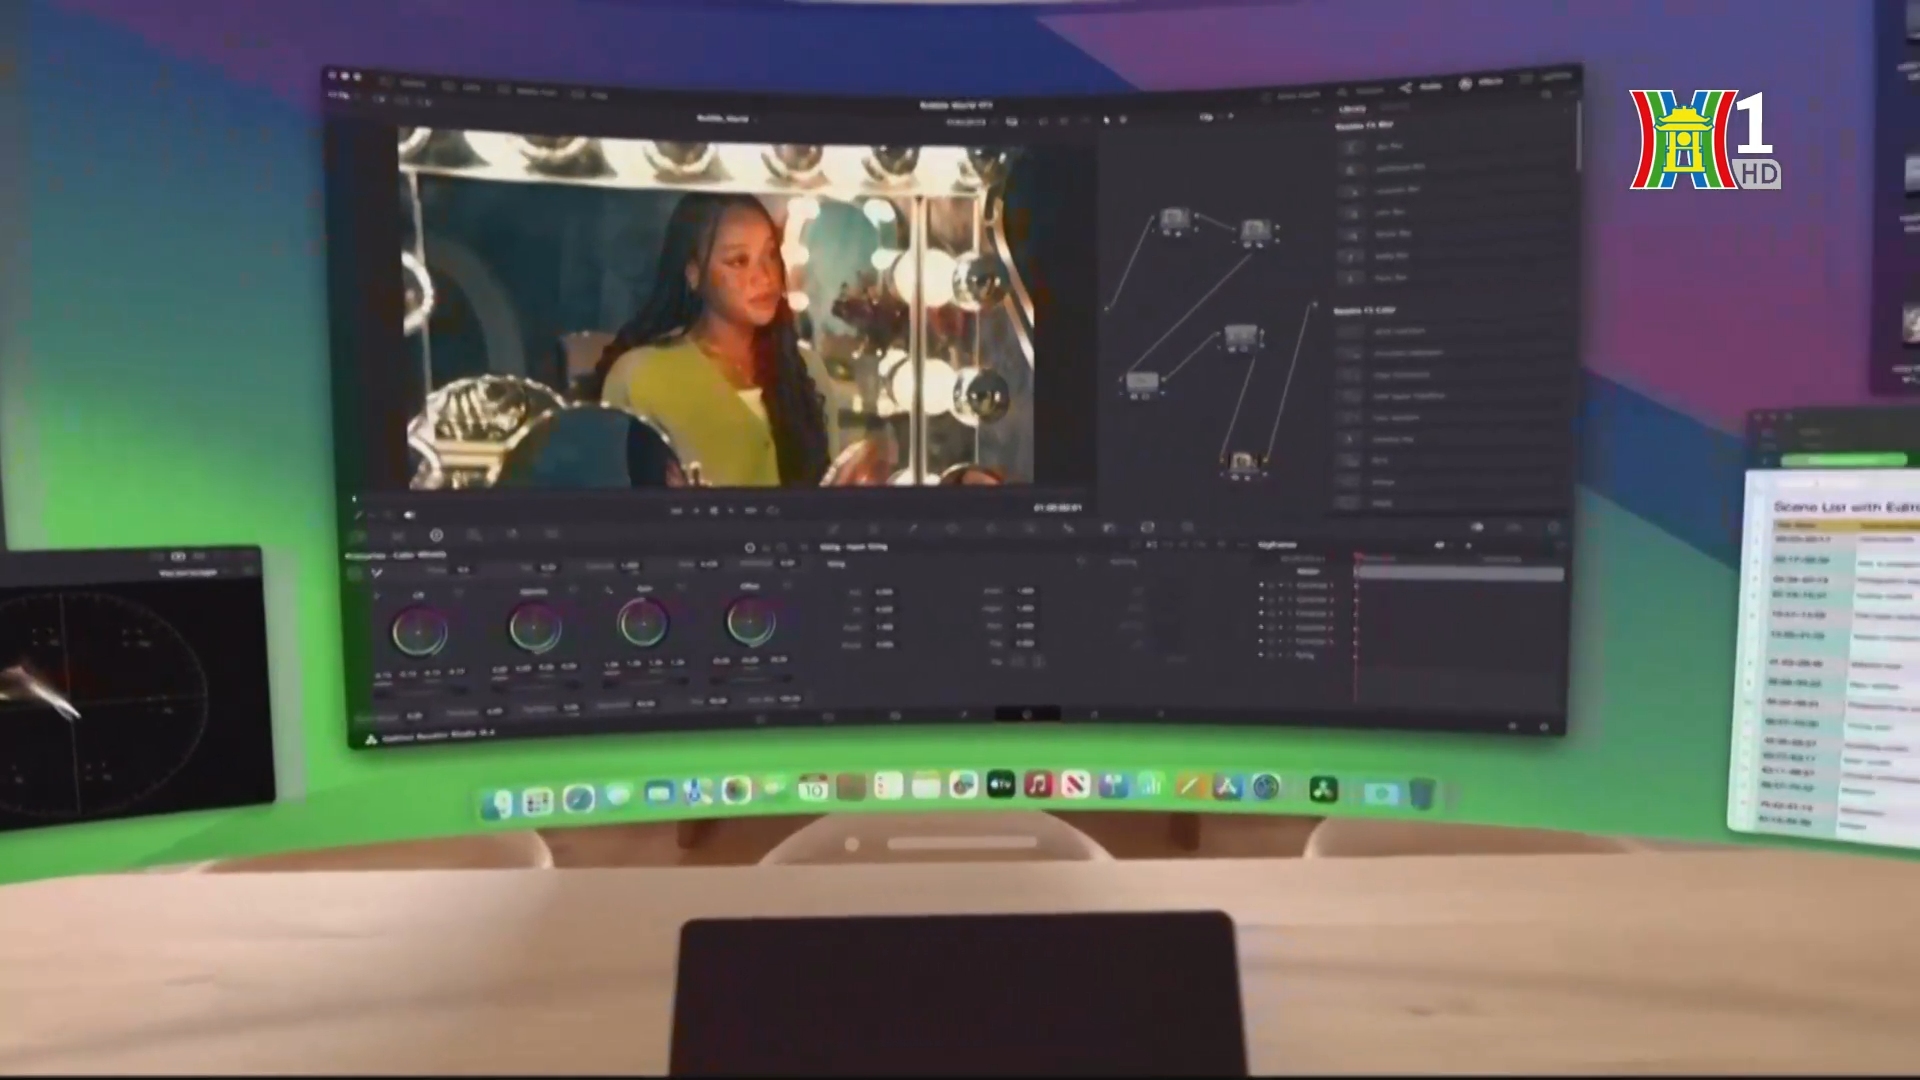Open the Power Window palette
Screen dimensions: 1920x1080
[952, 528]
